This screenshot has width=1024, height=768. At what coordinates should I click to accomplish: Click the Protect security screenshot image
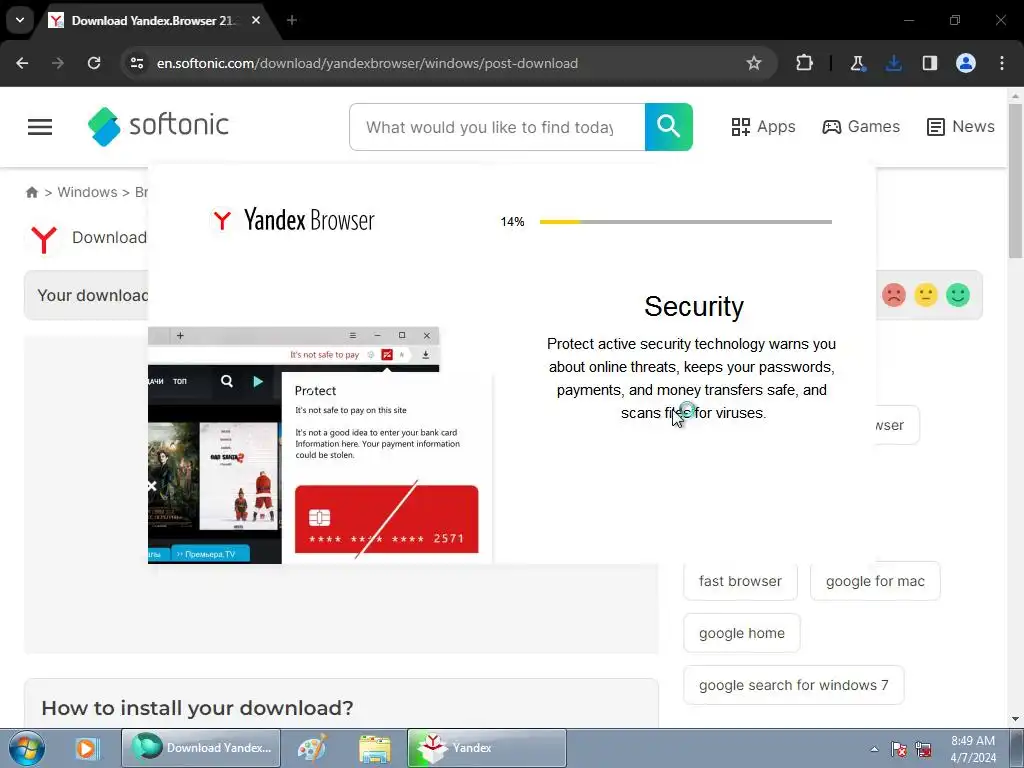(x=320, y=445)
